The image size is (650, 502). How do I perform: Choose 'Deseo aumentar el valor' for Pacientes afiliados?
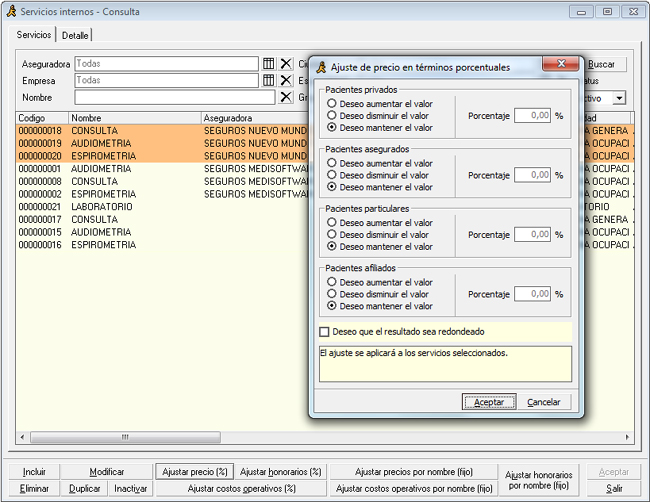[332, 282]
